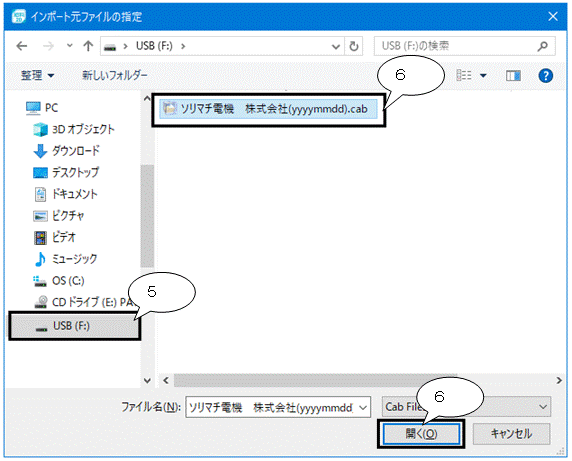Click the navigation pane vertical scrollbar thumb
572x461 pixels.
[147, 216]
